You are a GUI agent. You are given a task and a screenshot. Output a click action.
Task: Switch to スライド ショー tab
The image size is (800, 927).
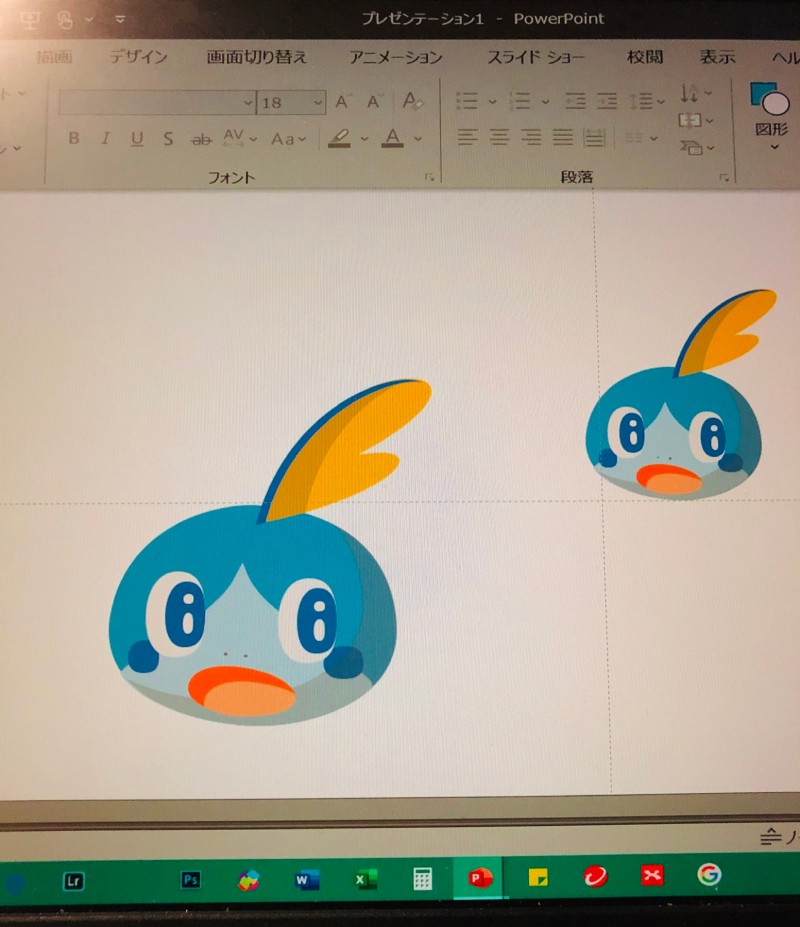[x=536, y=57]
